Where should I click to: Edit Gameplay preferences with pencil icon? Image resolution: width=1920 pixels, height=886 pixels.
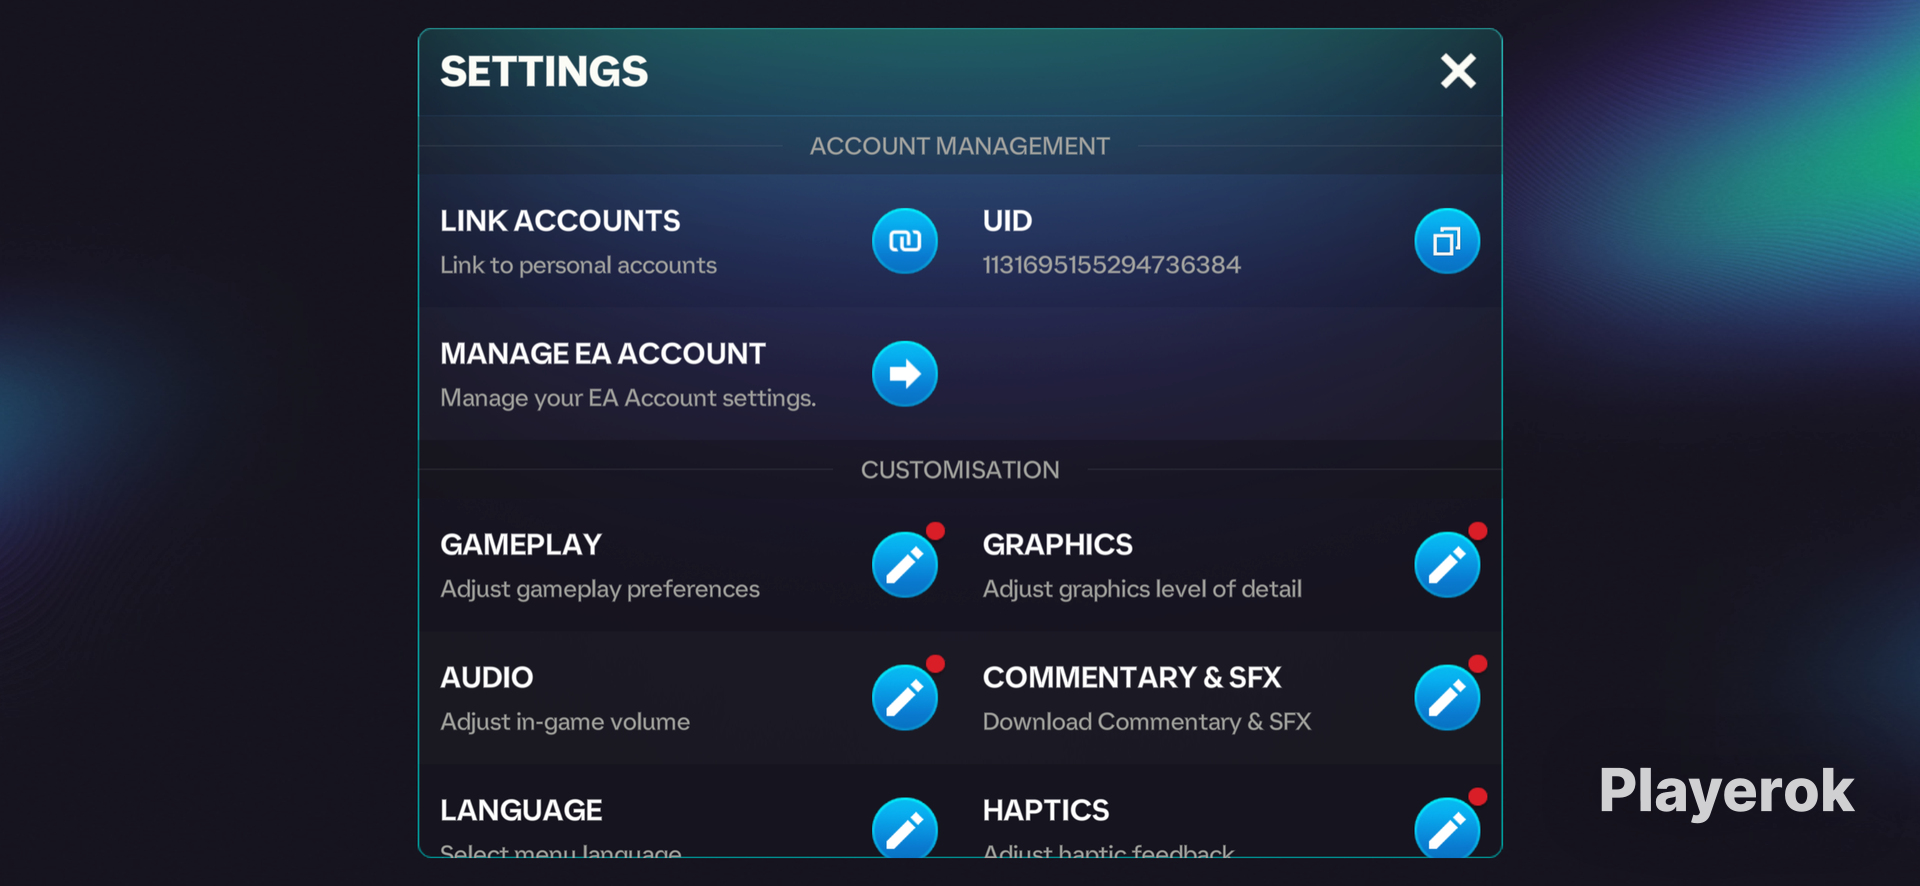pyautogui.click(x=904, y=565)
